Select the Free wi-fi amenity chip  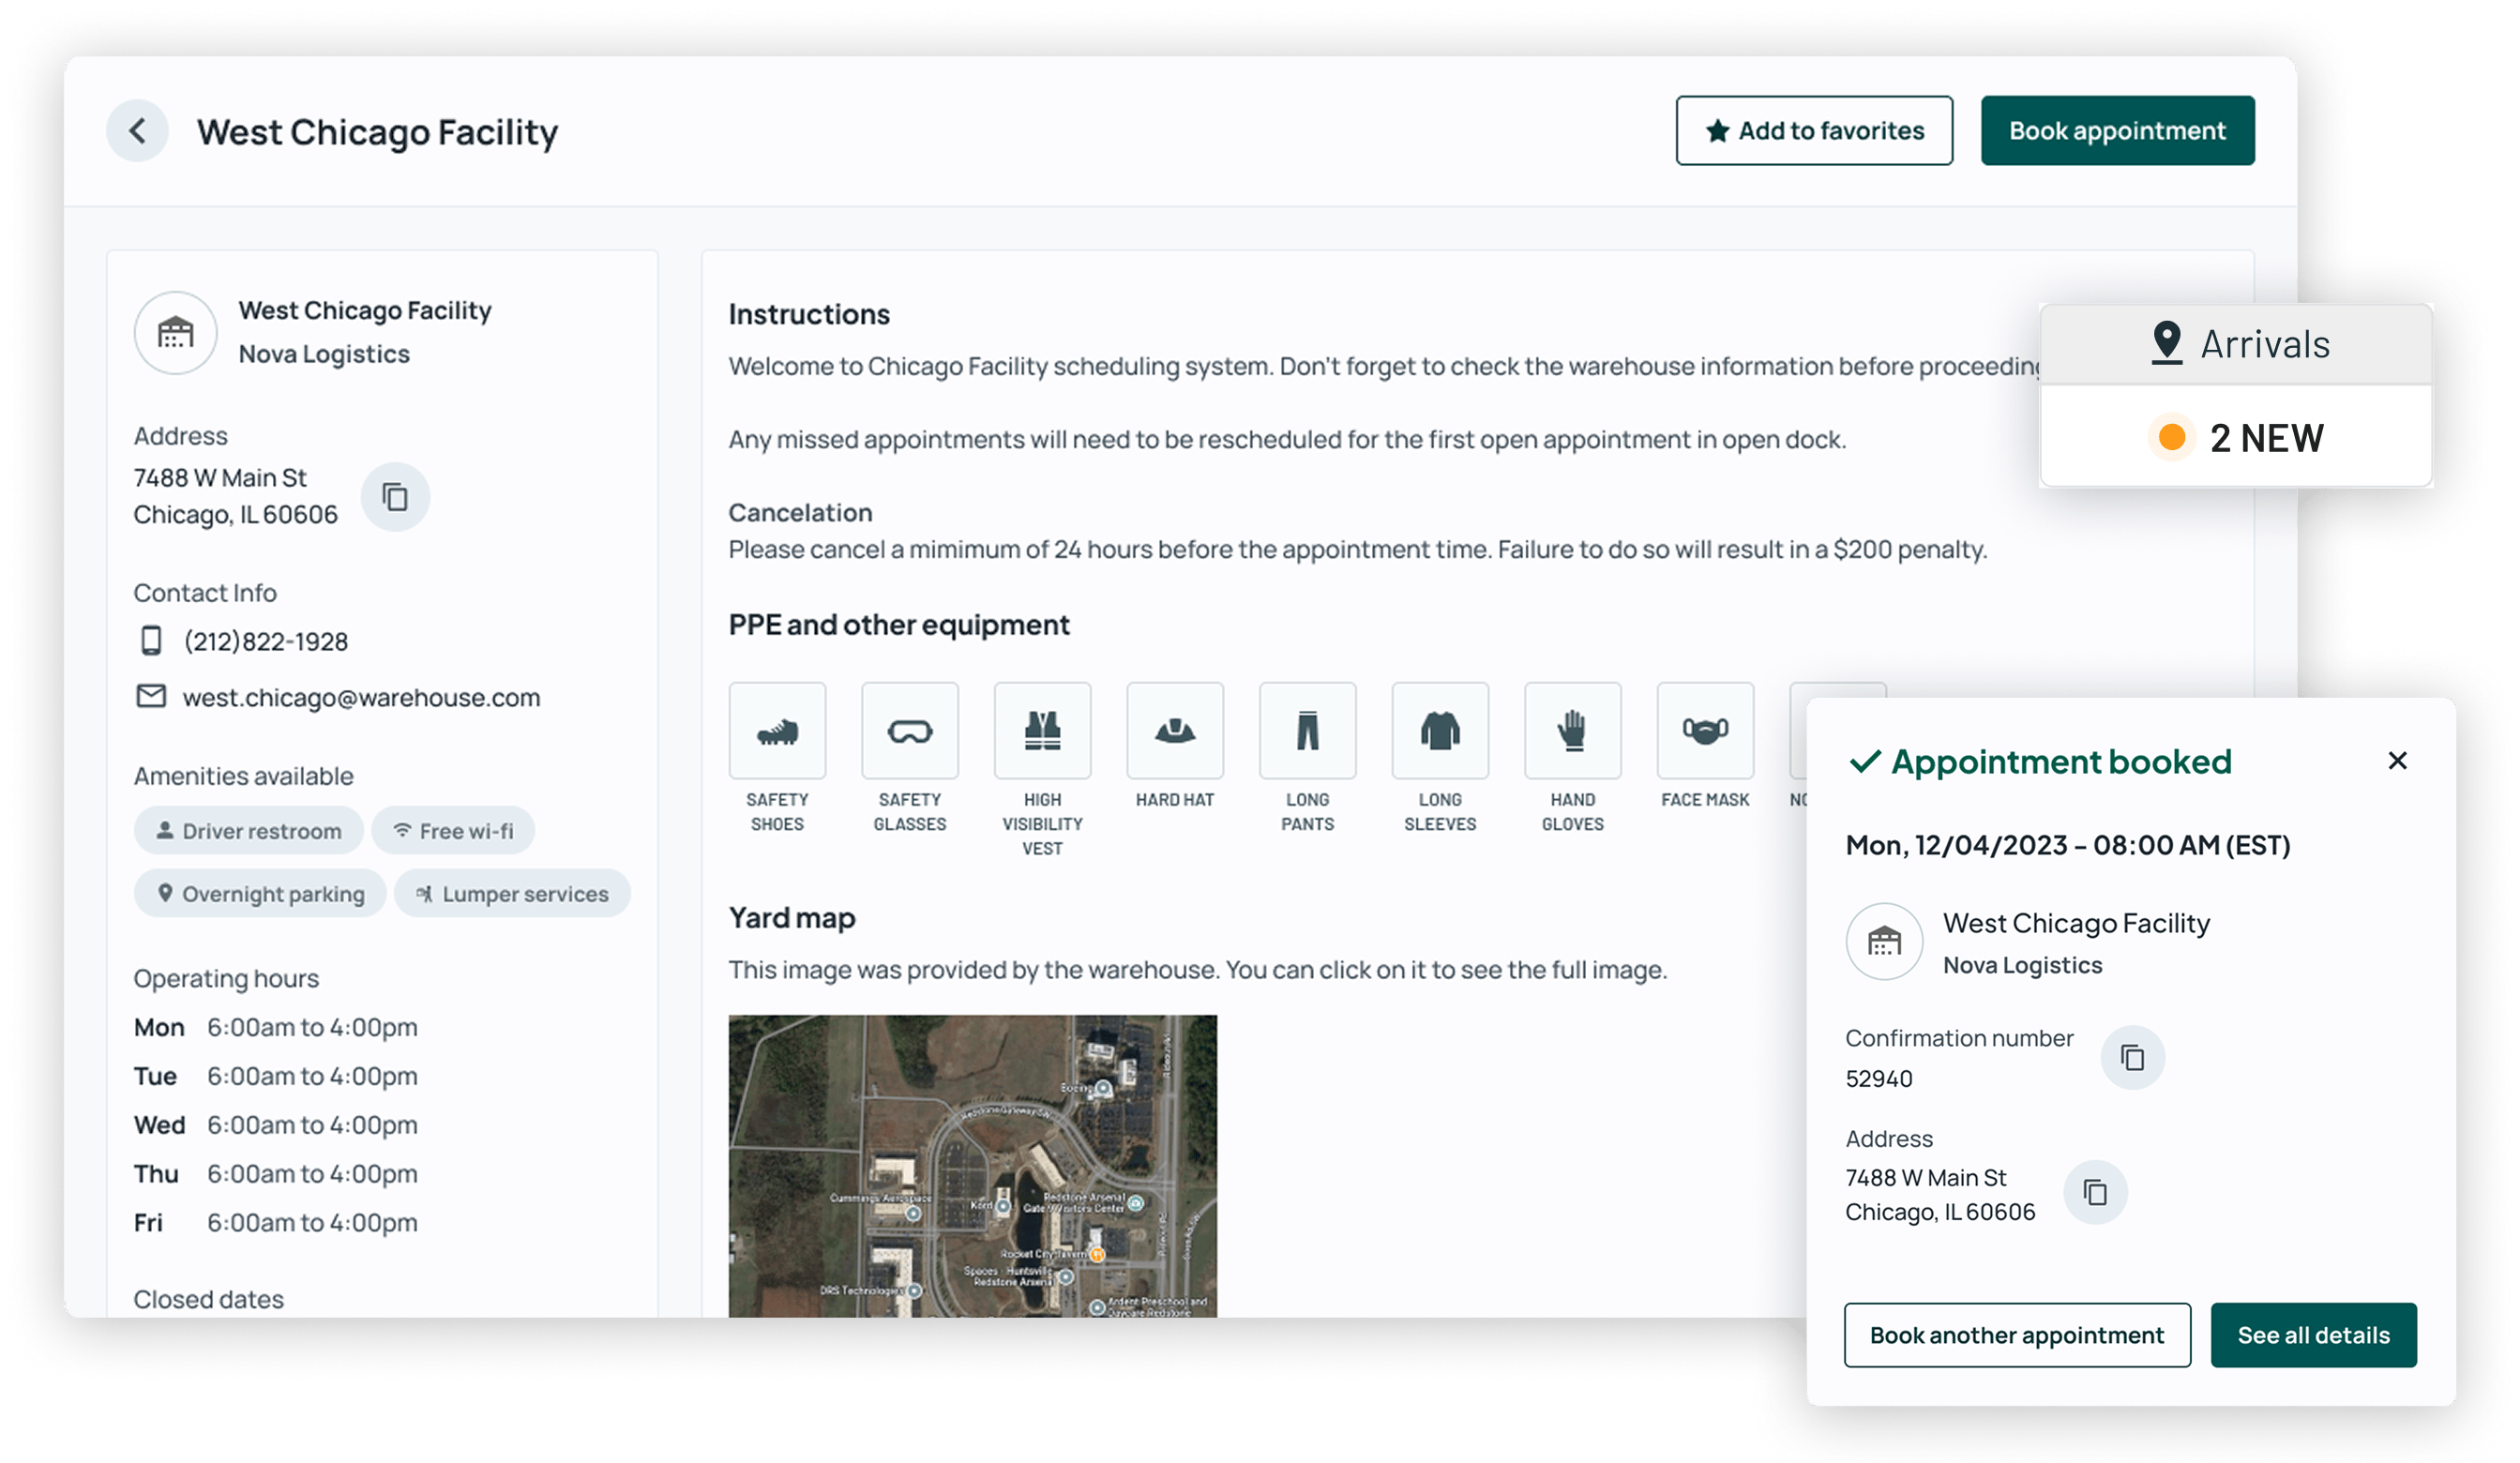(x=453, y=830)
